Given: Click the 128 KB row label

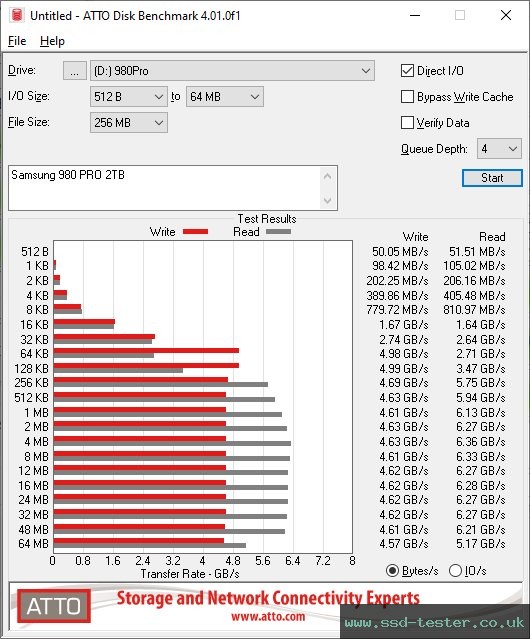Looking at the screenshot, I should 31,368.
